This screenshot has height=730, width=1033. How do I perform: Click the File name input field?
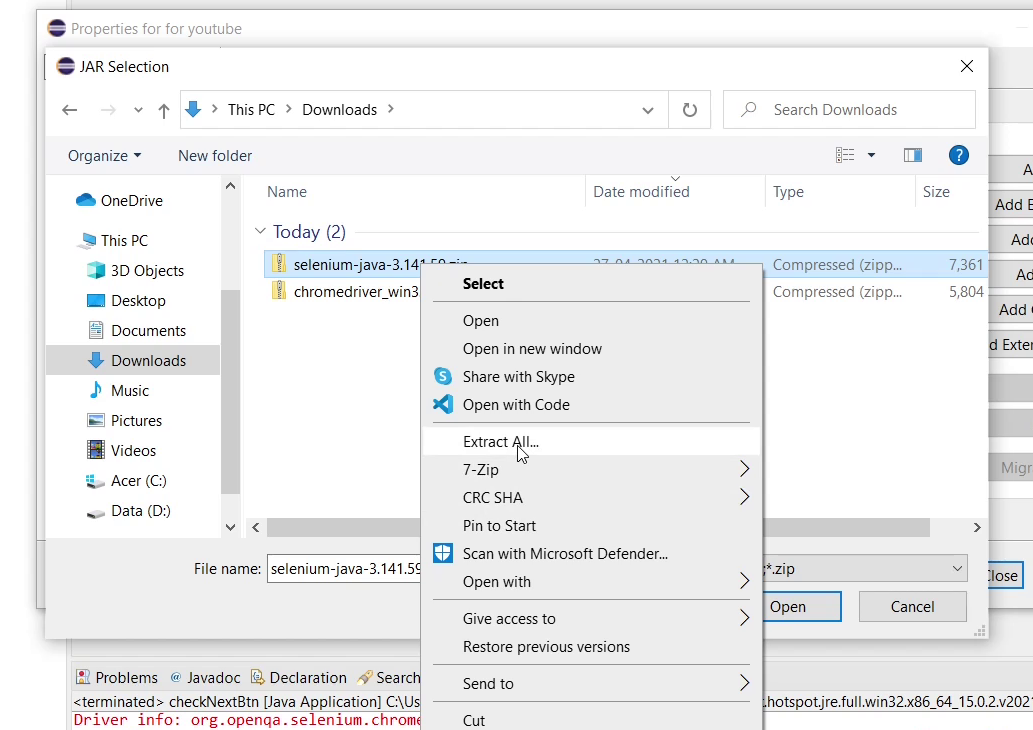pos(344,569)
